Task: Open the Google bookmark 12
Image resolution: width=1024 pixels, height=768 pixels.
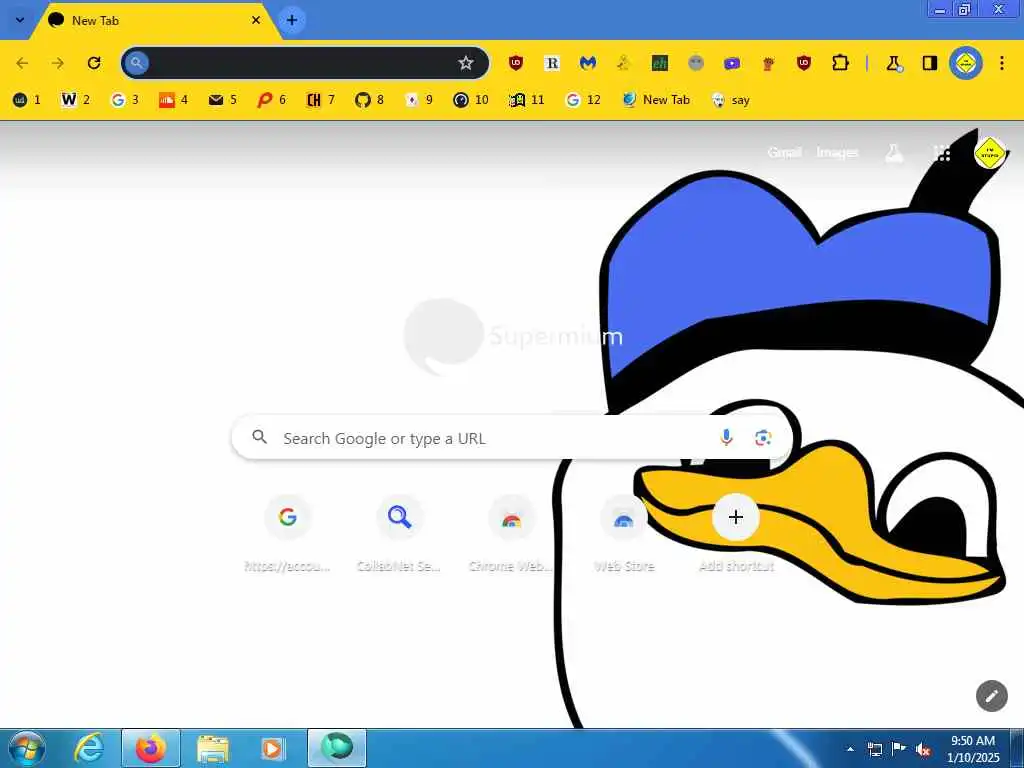Action: click(x=583, y=100)
